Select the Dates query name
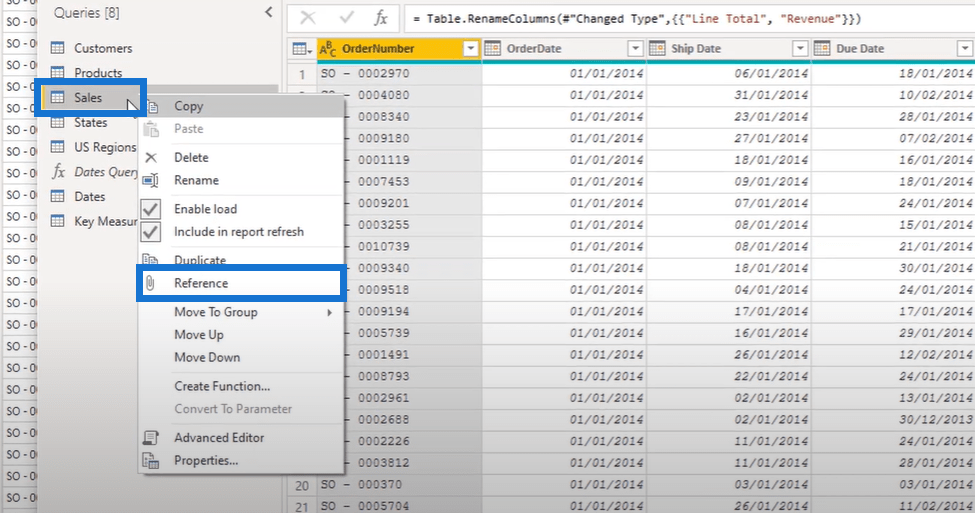The image size is (975, 513). [x=90, y=196]
